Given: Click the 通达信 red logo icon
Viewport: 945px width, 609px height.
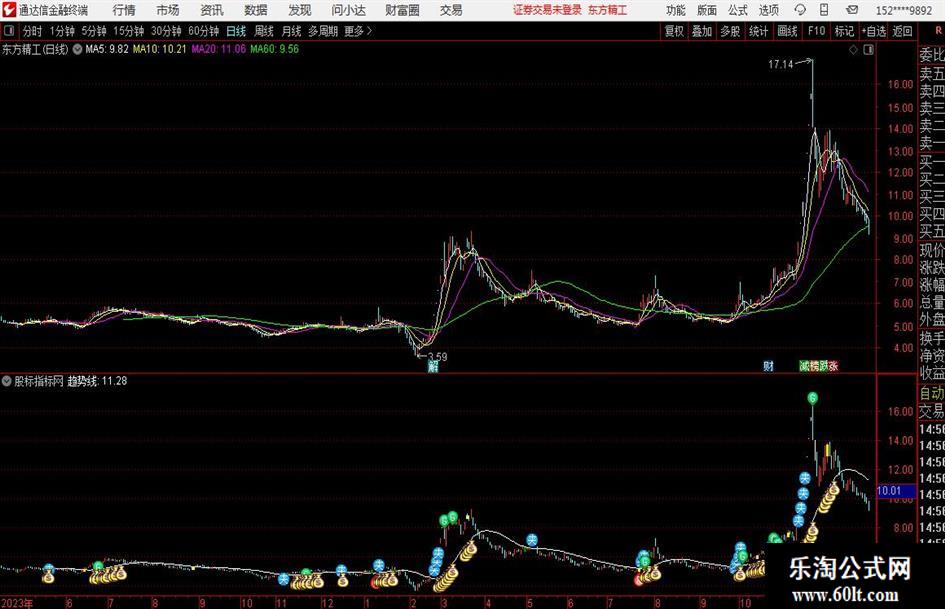Looking at the screenshot, I should pyautogui.click(x=10, y=10).
